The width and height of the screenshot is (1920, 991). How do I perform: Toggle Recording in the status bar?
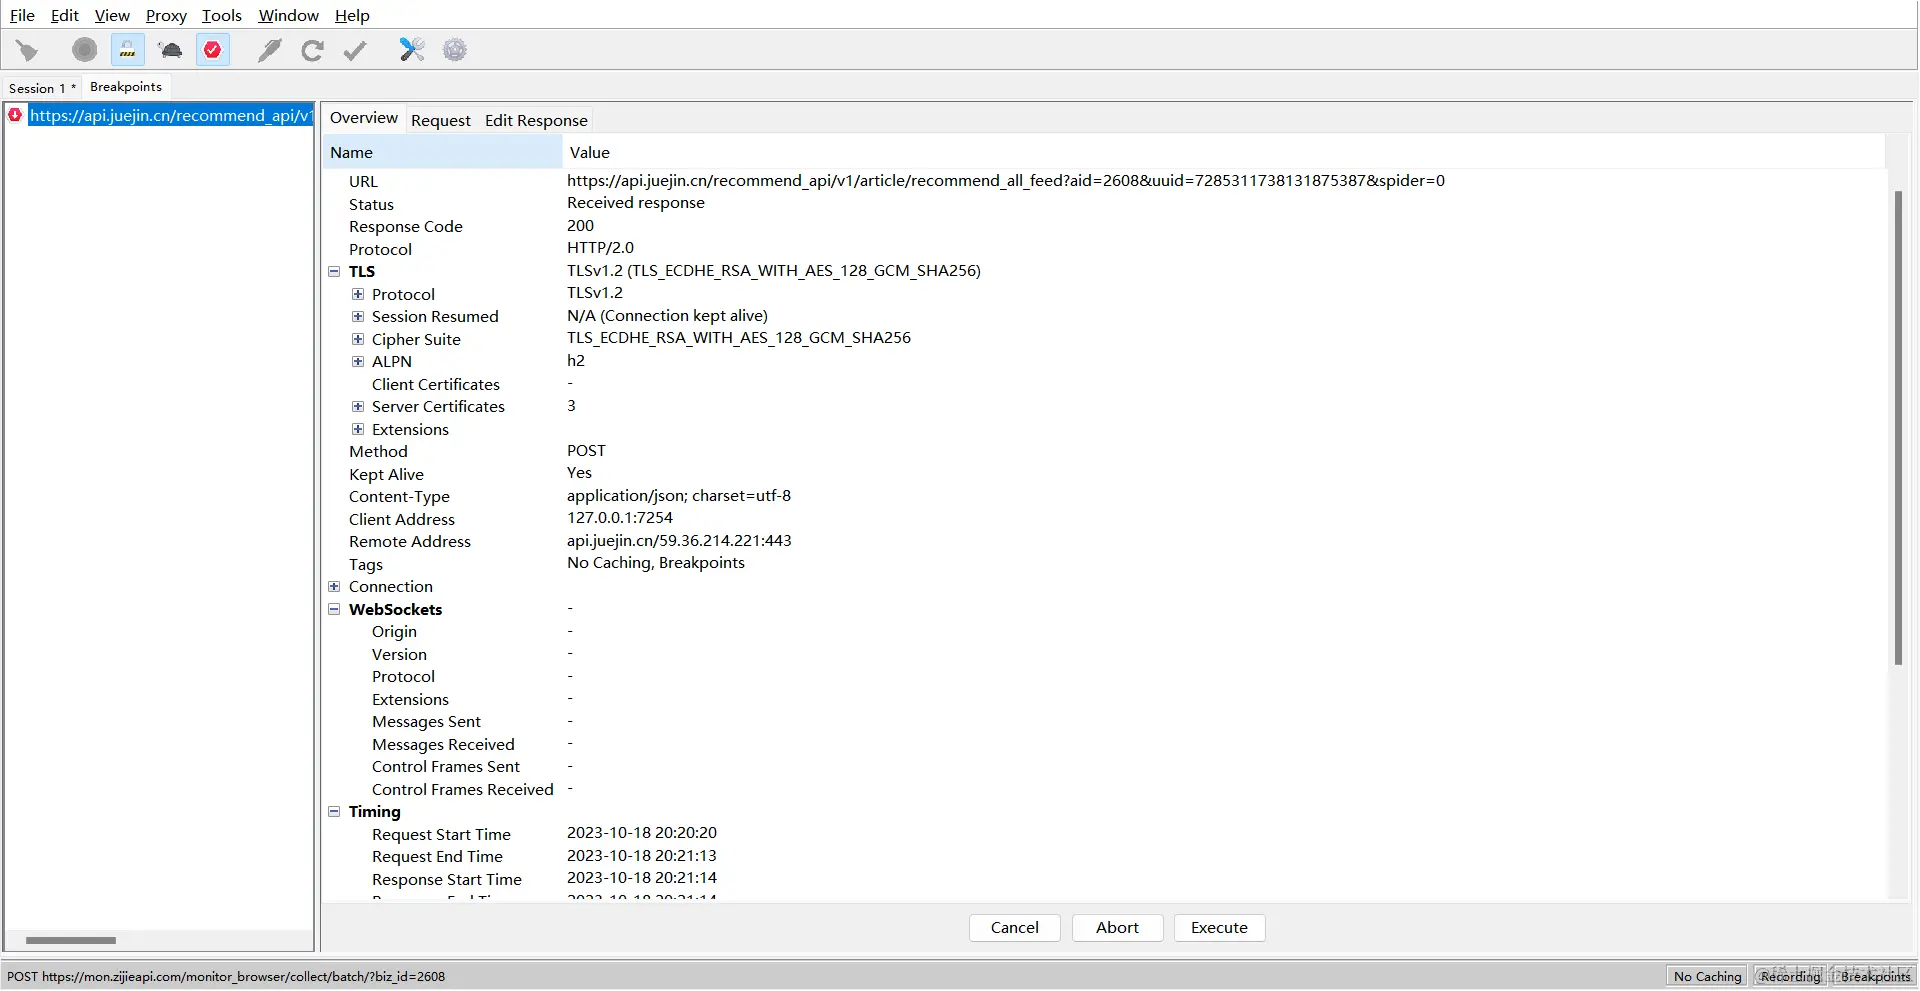pos(1791,976)
